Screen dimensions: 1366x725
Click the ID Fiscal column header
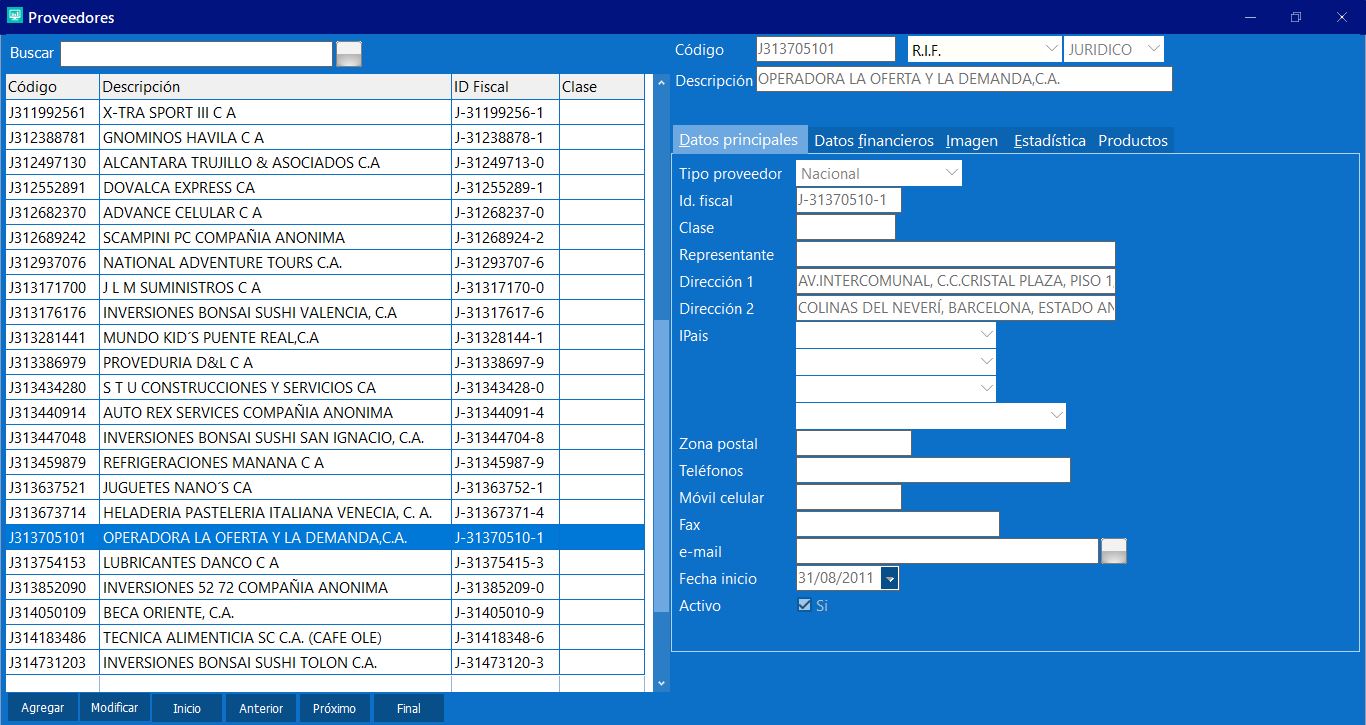[505, 87]
